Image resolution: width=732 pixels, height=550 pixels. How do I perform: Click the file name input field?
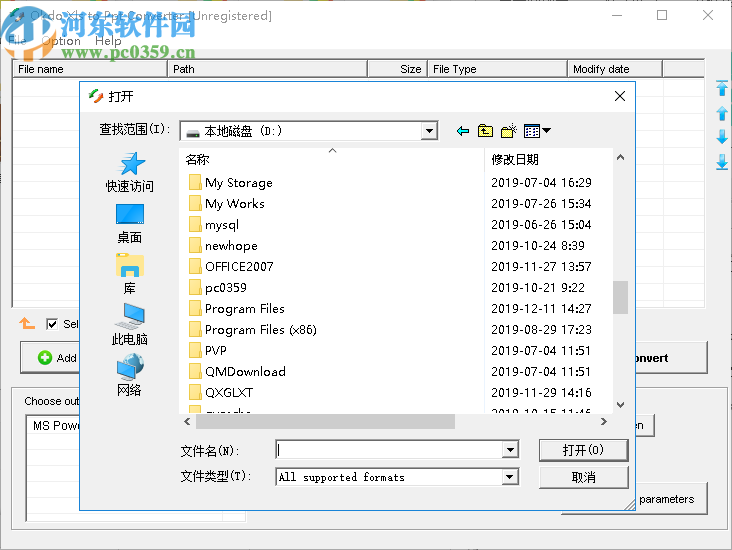389,450
